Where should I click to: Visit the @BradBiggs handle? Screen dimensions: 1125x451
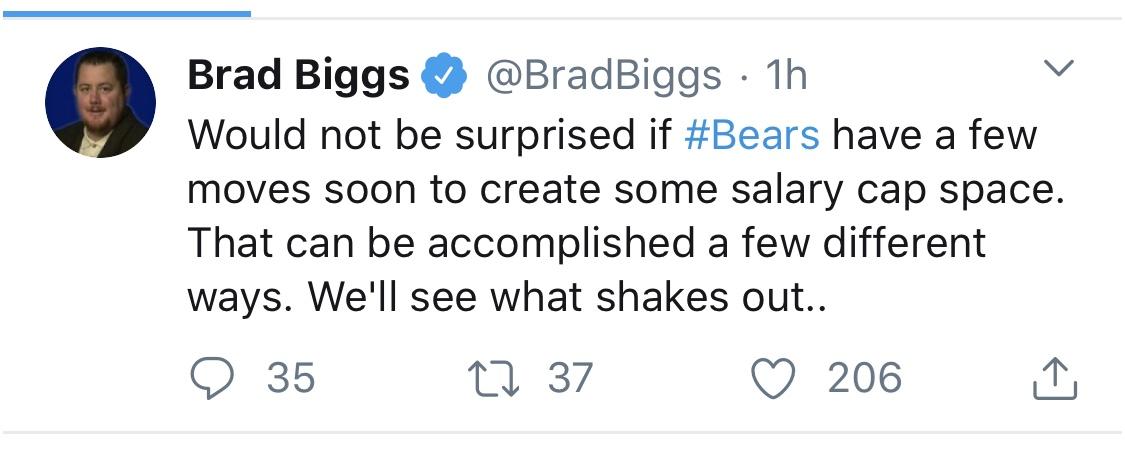pyautogui.click(x=604, y=75)
